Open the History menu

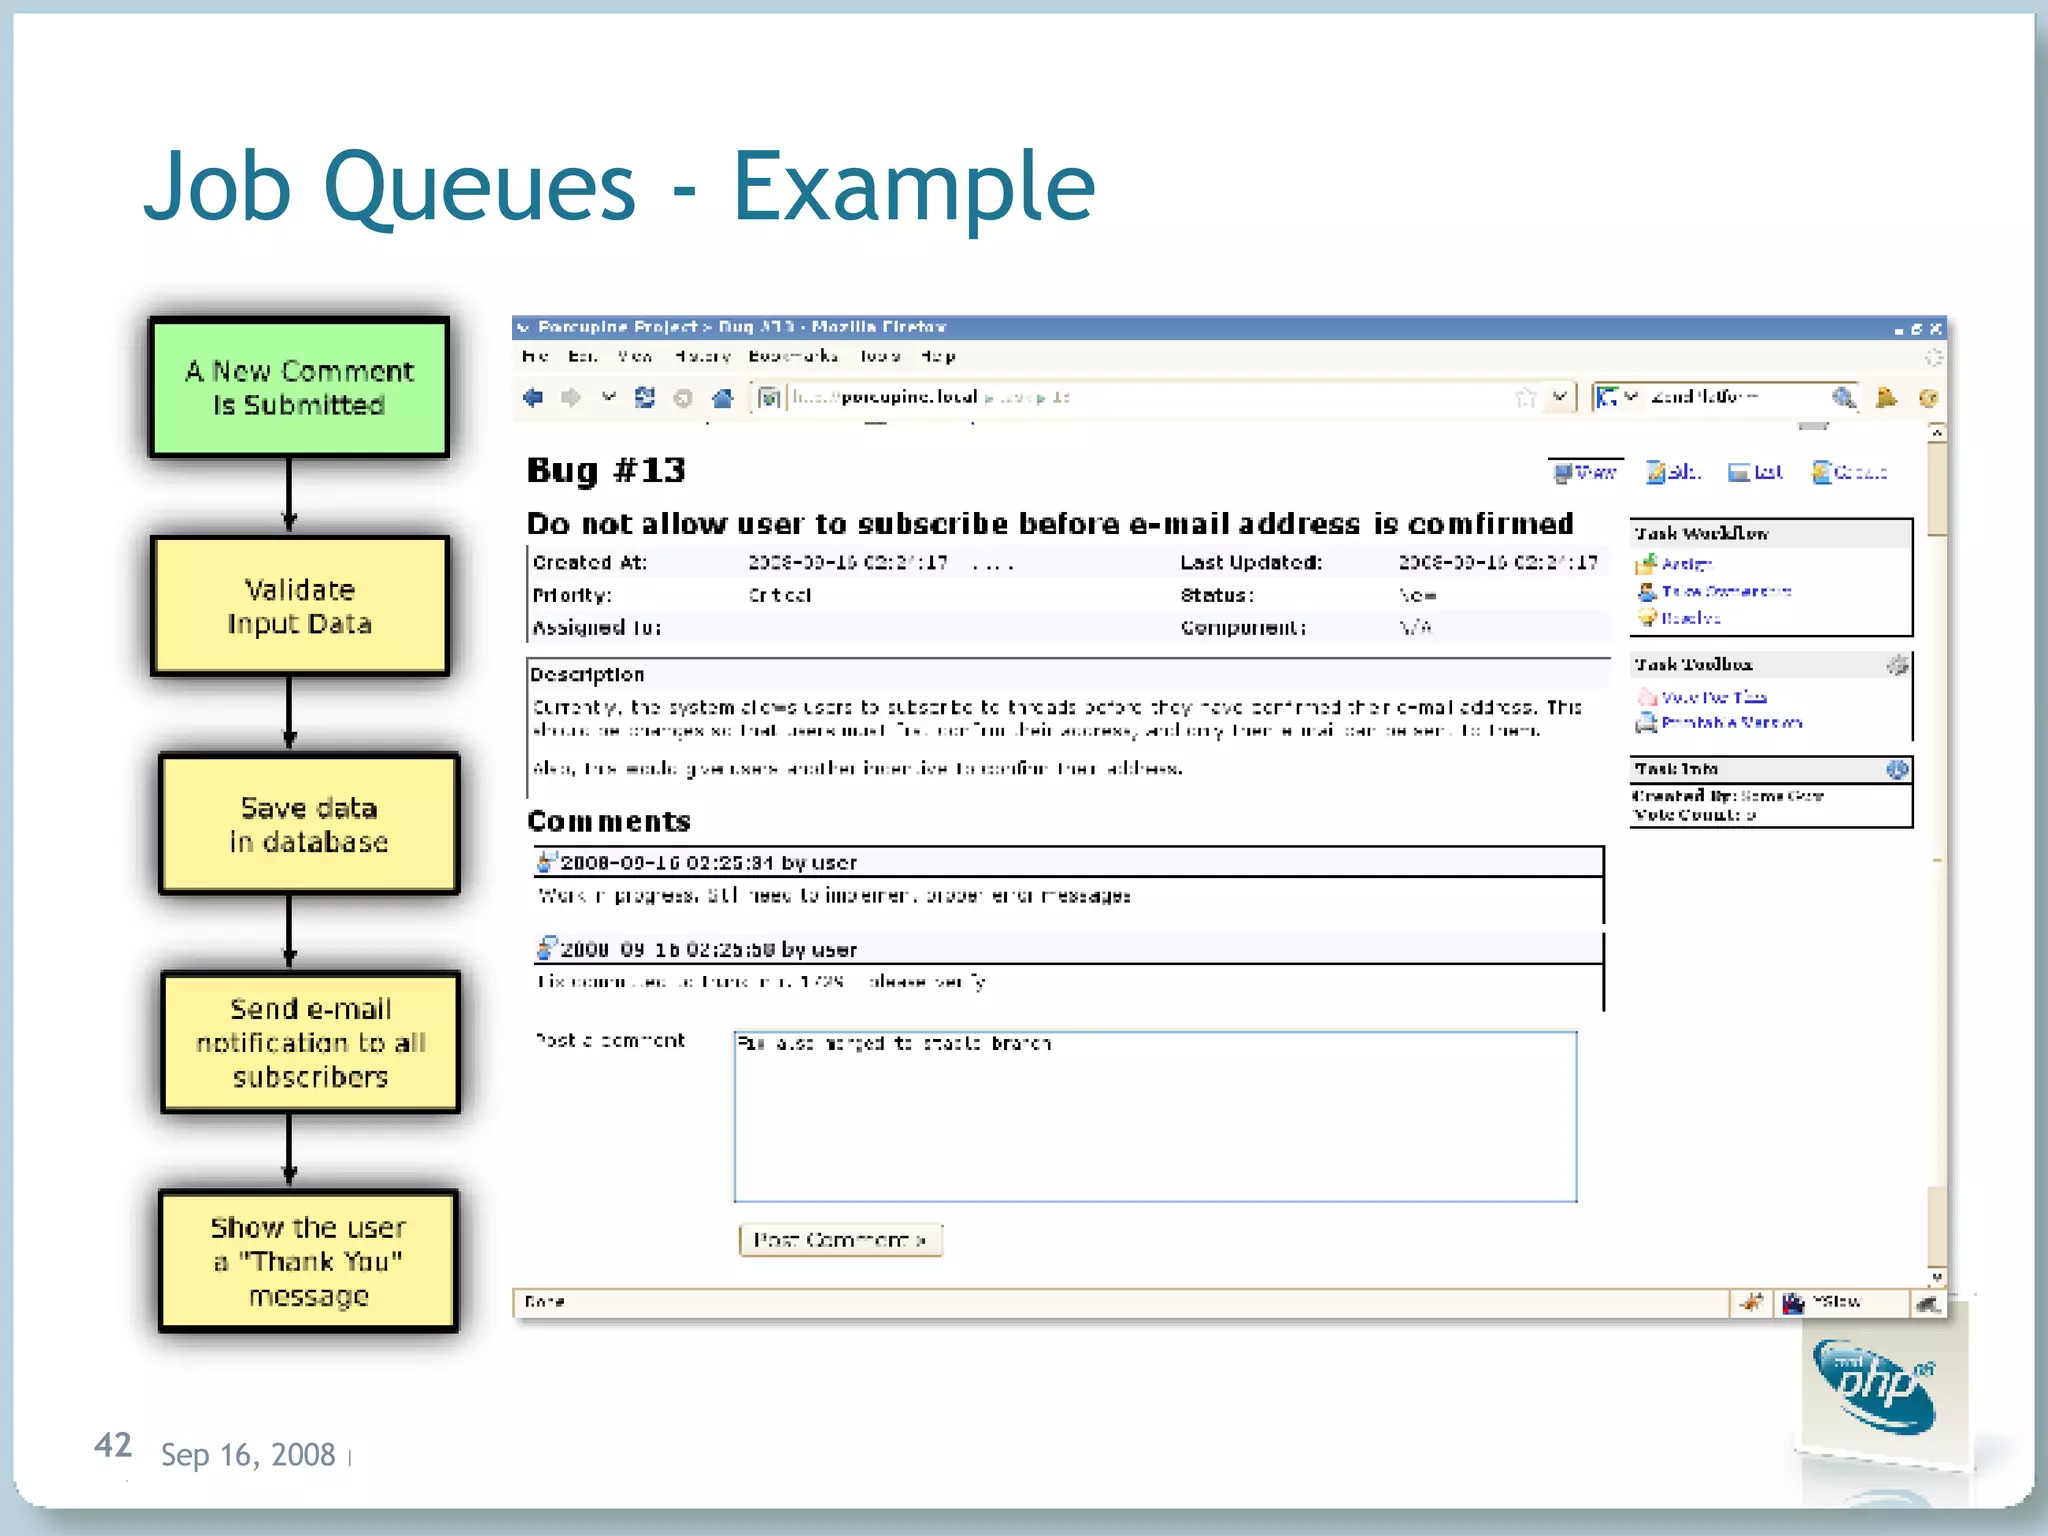click(702, 356)
